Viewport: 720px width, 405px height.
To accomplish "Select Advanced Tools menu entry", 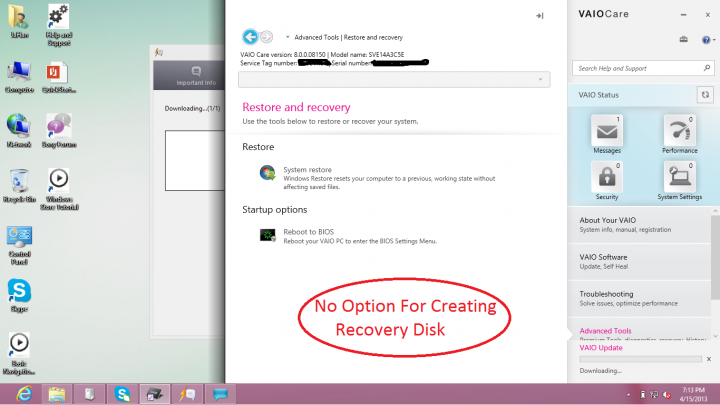I will click(x=640, y=331).
